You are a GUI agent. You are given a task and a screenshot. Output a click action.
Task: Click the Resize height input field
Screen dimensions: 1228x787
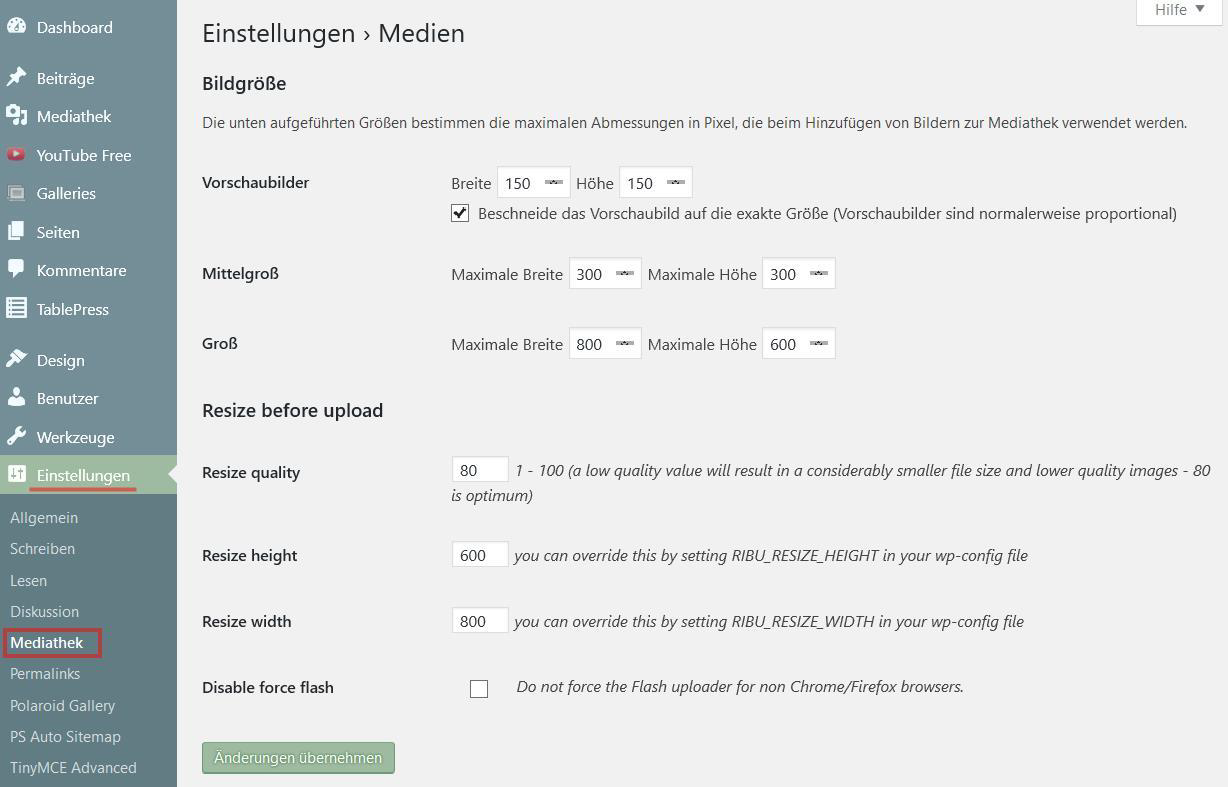point(480,555)
